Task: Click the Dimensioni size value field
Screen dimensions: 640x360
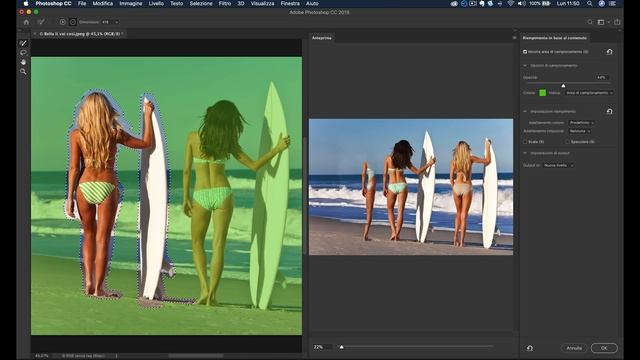Action: (107, 22)
